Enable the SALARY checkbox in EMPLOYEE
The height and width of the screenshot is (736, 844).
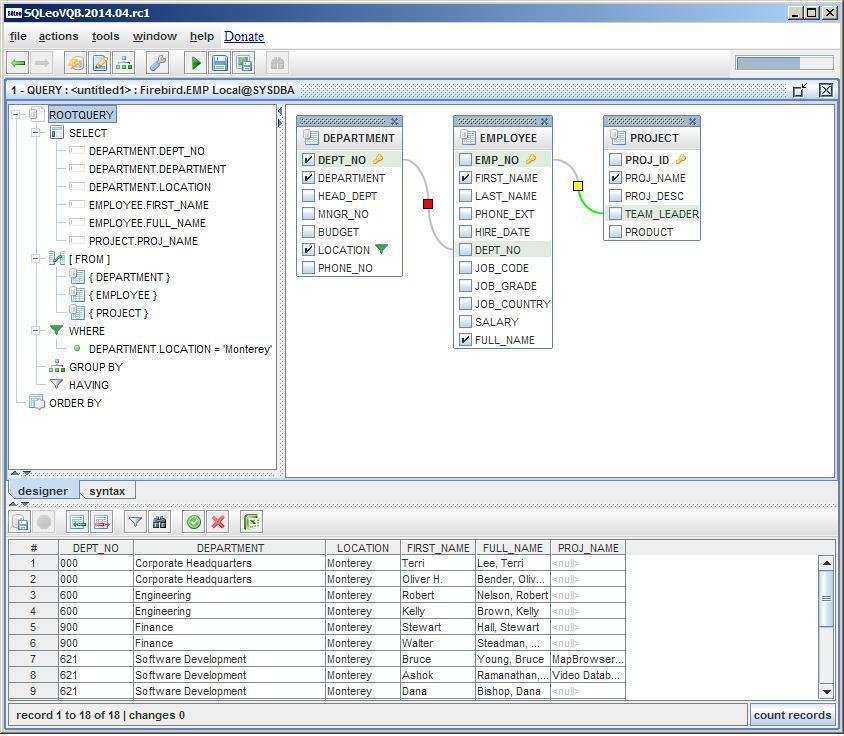(x=465, y=321)
